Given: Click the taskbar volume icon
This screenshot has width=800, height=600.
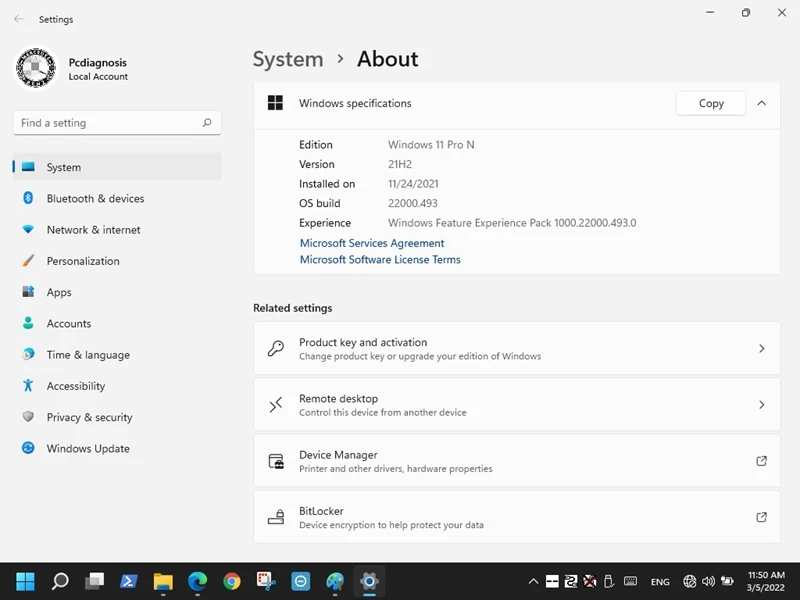Looking at the screenshot, I should (708, 581).
